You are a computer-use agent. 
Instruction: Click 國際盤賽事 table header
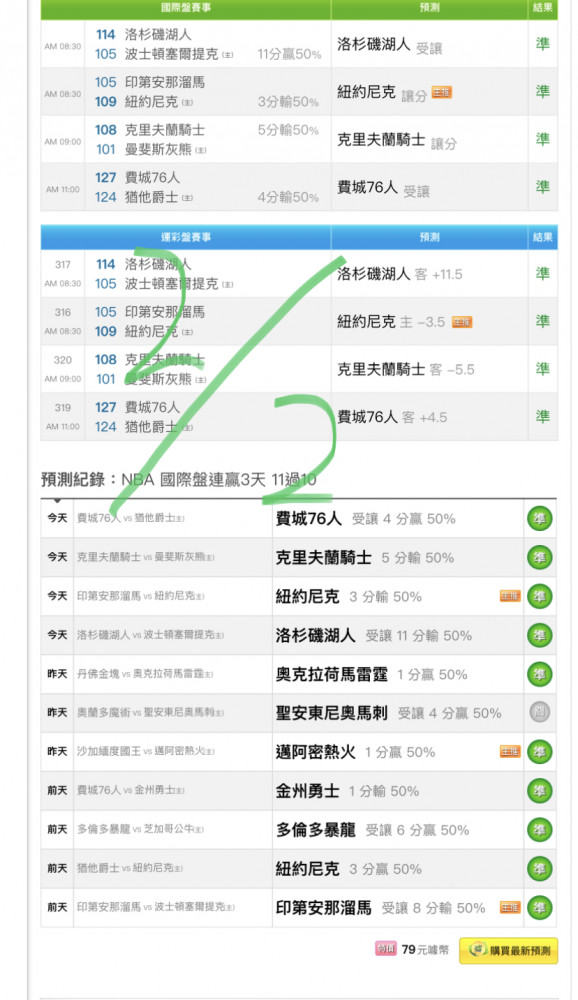pyautogui.click(x=186, y=8)
